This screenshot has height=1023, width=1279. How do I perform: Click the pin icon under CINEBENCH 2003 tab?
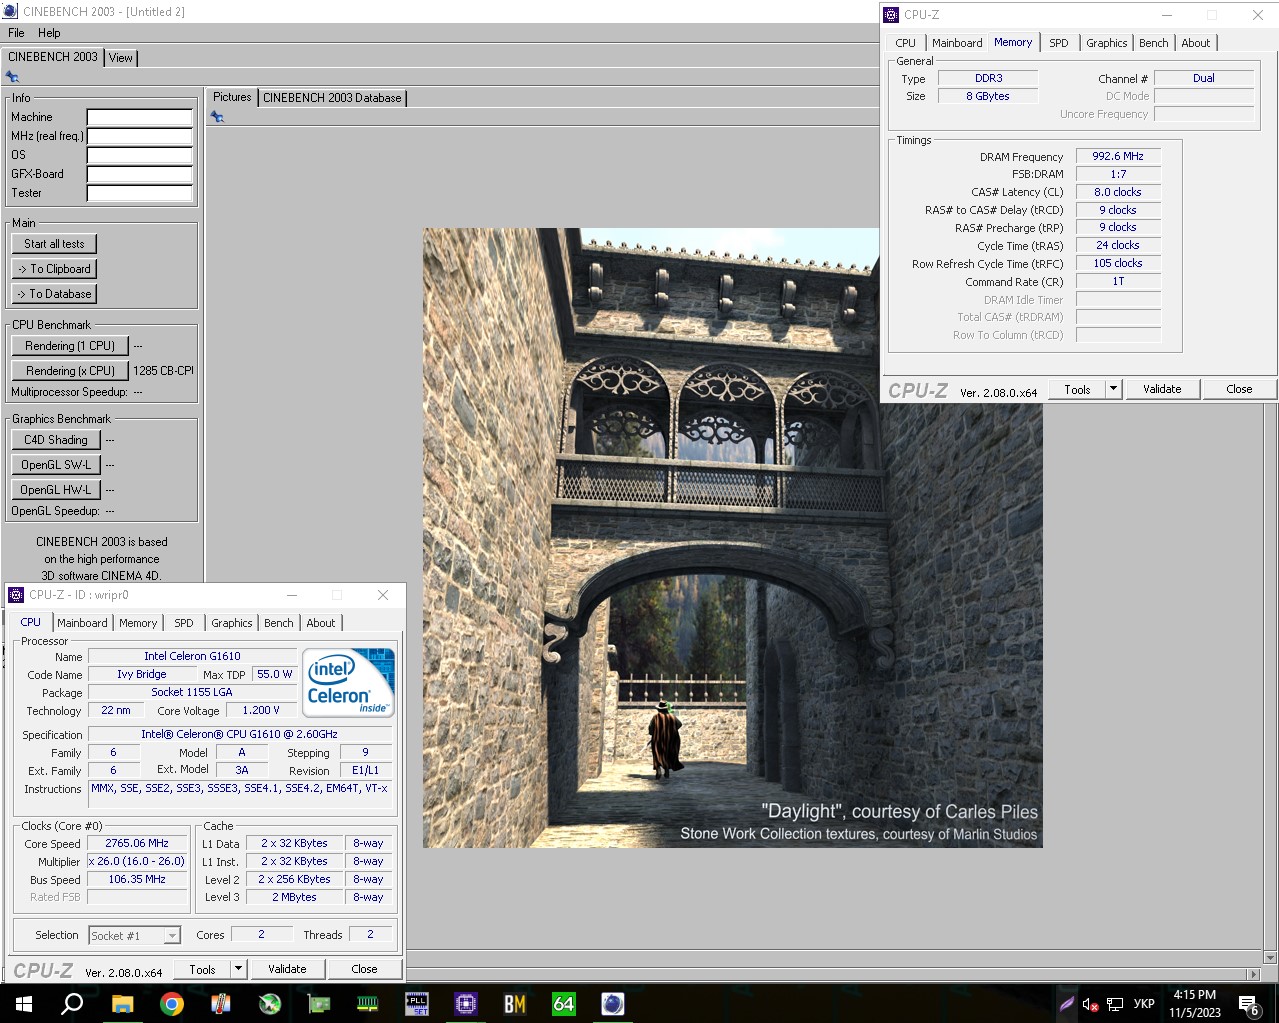click(12, 77)
